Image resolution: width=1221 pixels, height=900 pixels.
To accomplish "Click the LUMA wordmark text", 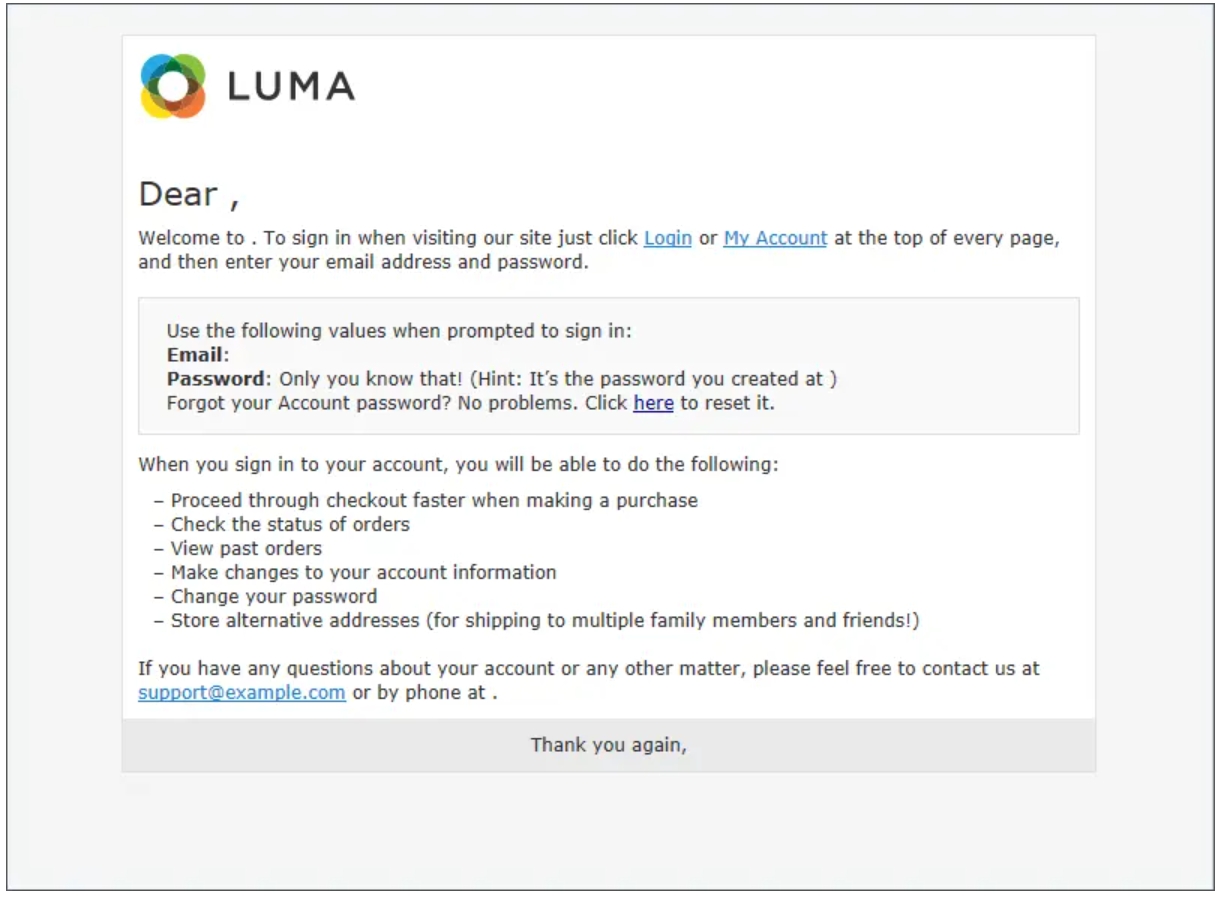I will pyautogui.click(x=291, y=87).
